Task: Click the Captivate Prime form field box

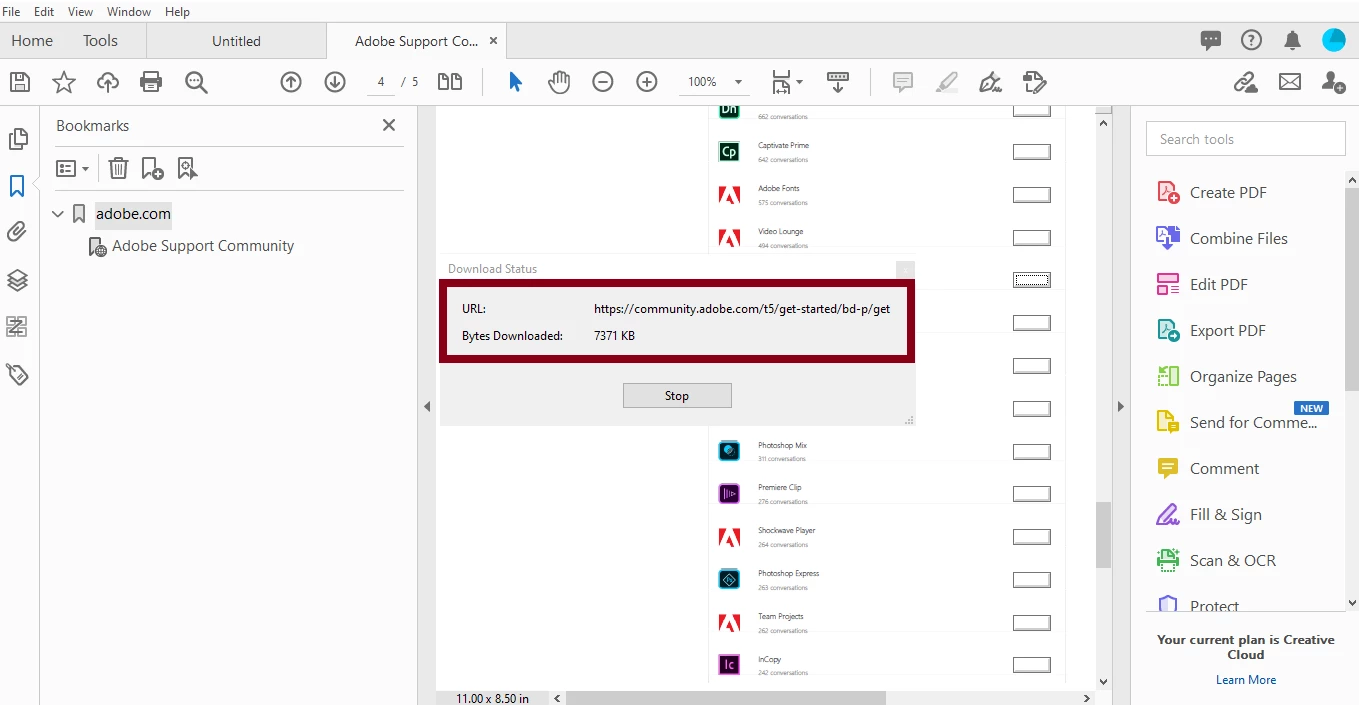Action: [1032, 152]
